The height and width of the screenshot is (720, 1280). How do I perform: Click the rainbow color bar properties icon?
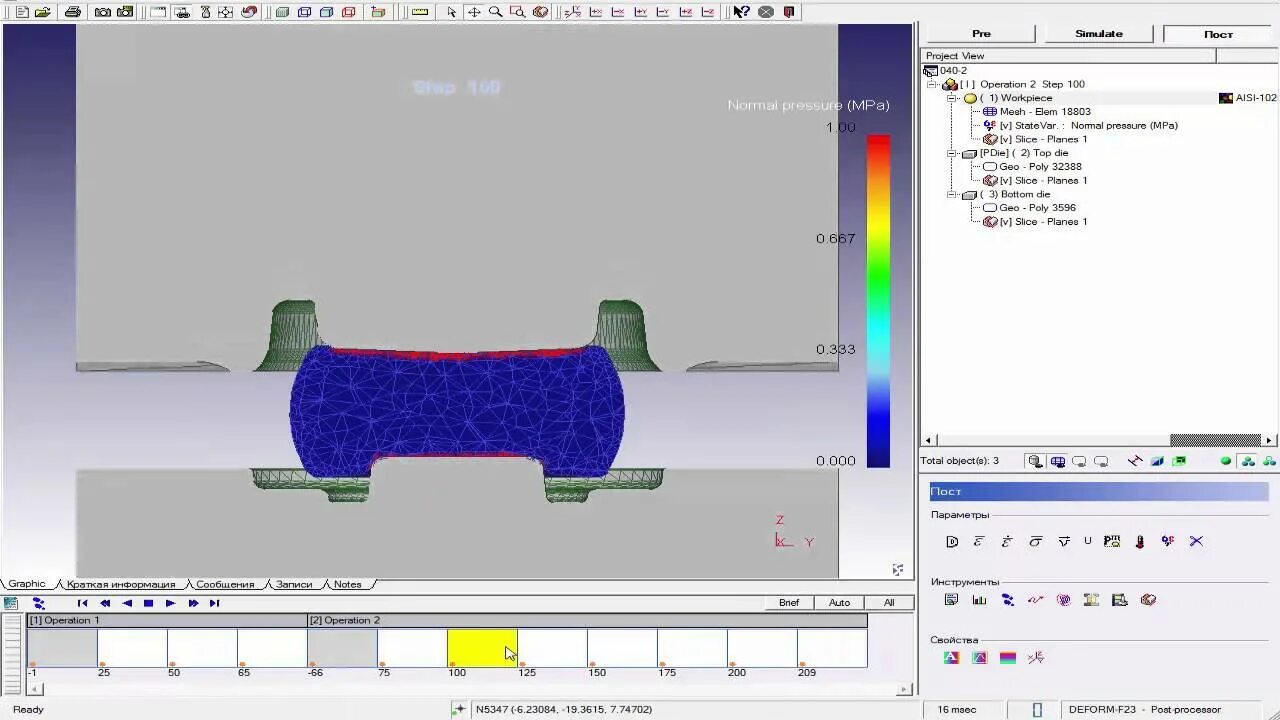[1007, 658]
